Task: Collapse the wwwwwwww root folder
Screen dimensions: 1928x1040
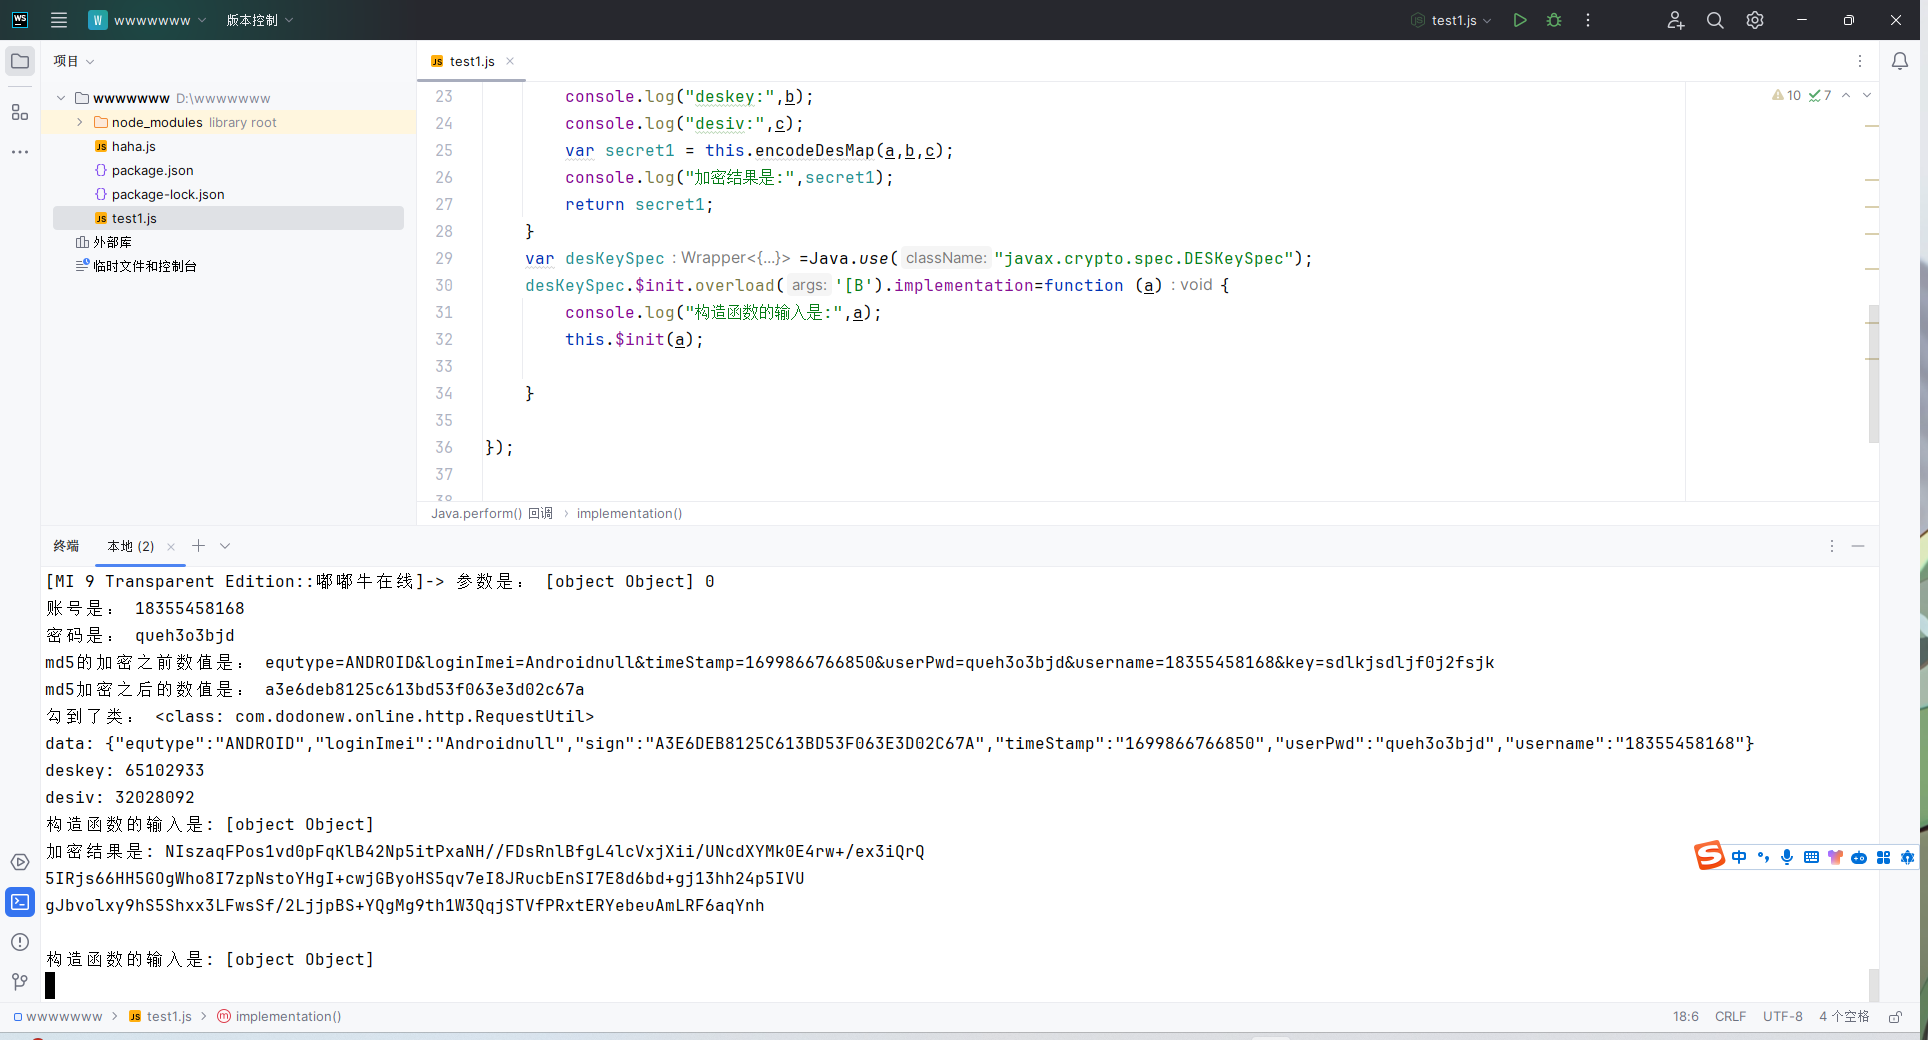Action: (x=61, y=98)
